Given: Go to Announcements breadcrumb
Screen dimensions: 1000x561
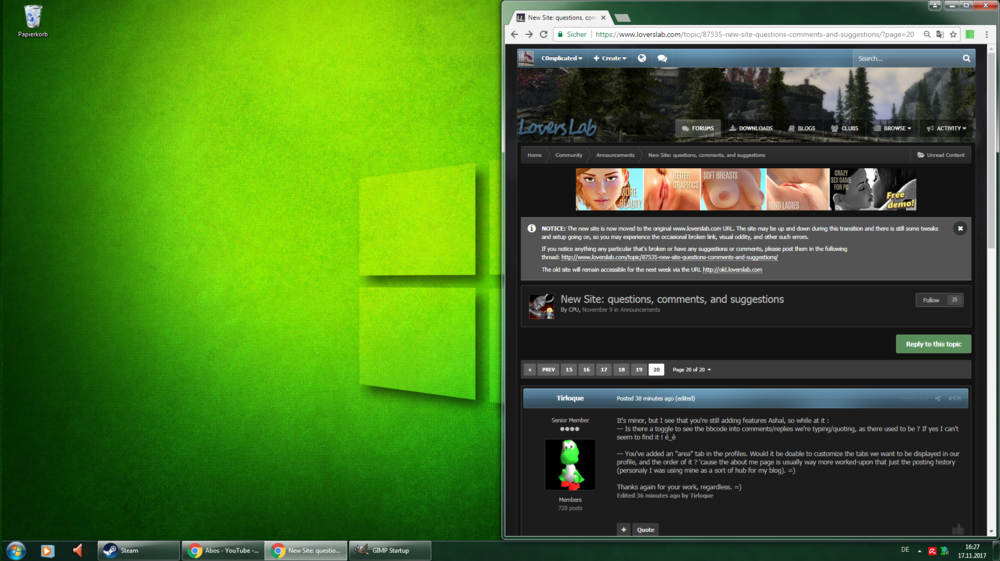Looking at the screenshot, I should click(615, 155).
